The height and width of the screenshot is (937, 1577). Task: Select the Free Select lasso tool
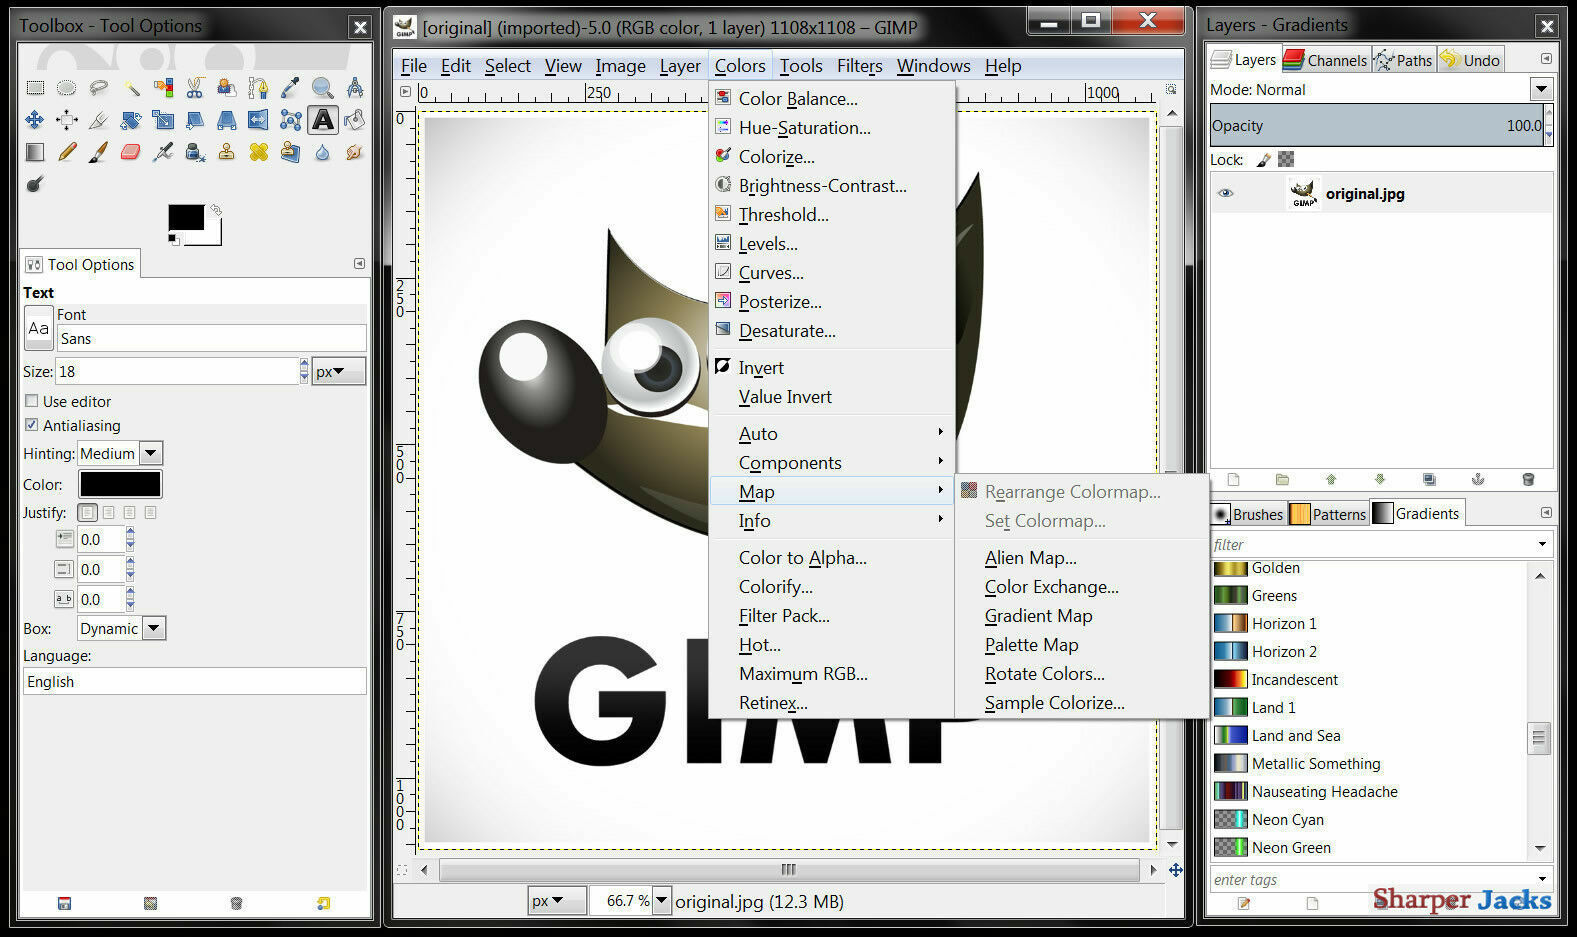[99, 88]
